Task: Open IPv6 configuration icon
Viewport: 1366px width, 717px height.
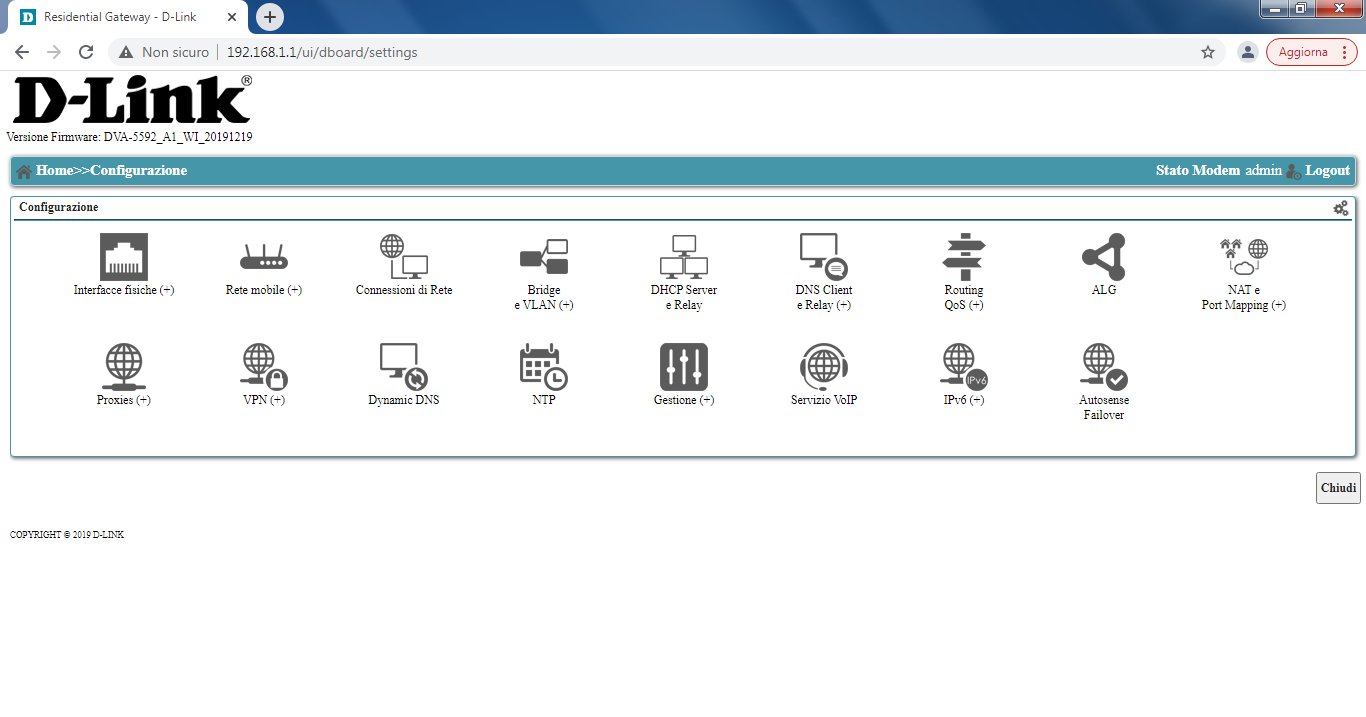Action: click(x=964, y=367)
